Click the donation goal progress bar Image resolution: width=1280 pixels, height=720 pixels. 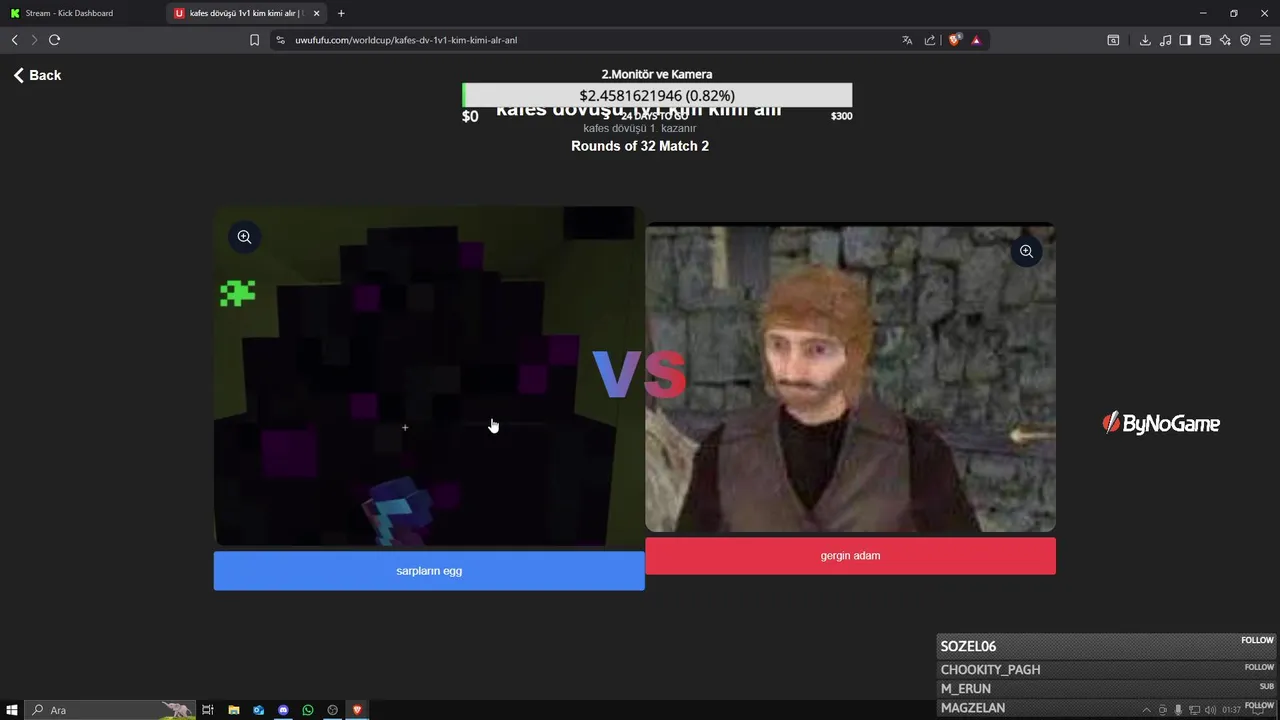click(x=657, y=95)
